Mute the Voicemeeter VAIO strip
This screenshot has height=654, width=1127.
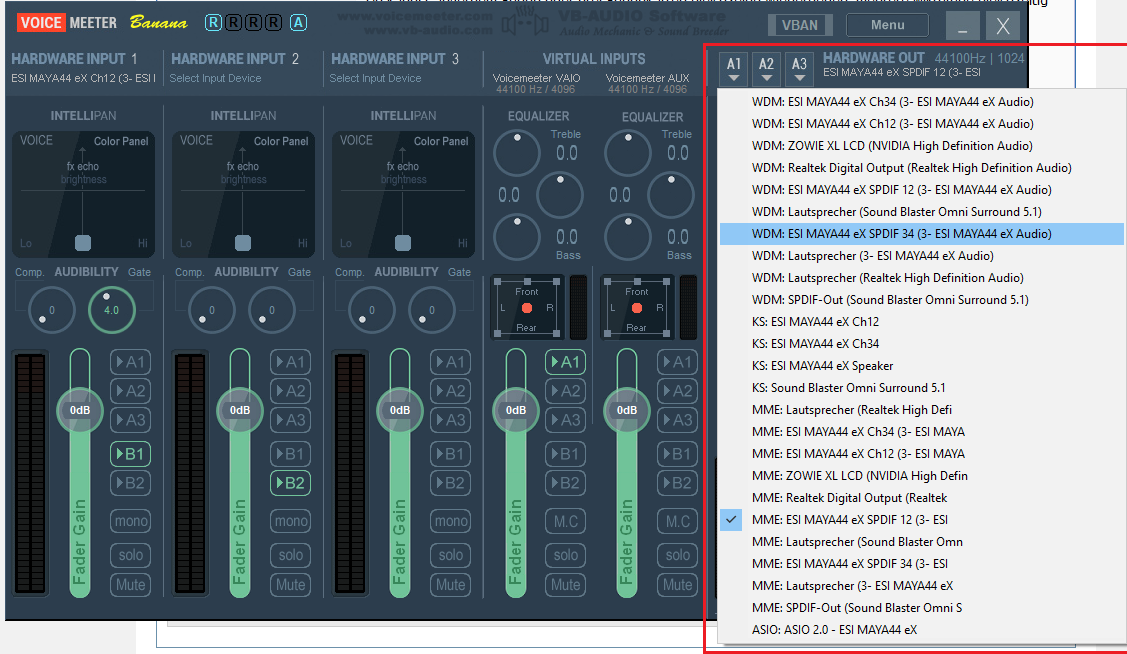pos(566,585)
